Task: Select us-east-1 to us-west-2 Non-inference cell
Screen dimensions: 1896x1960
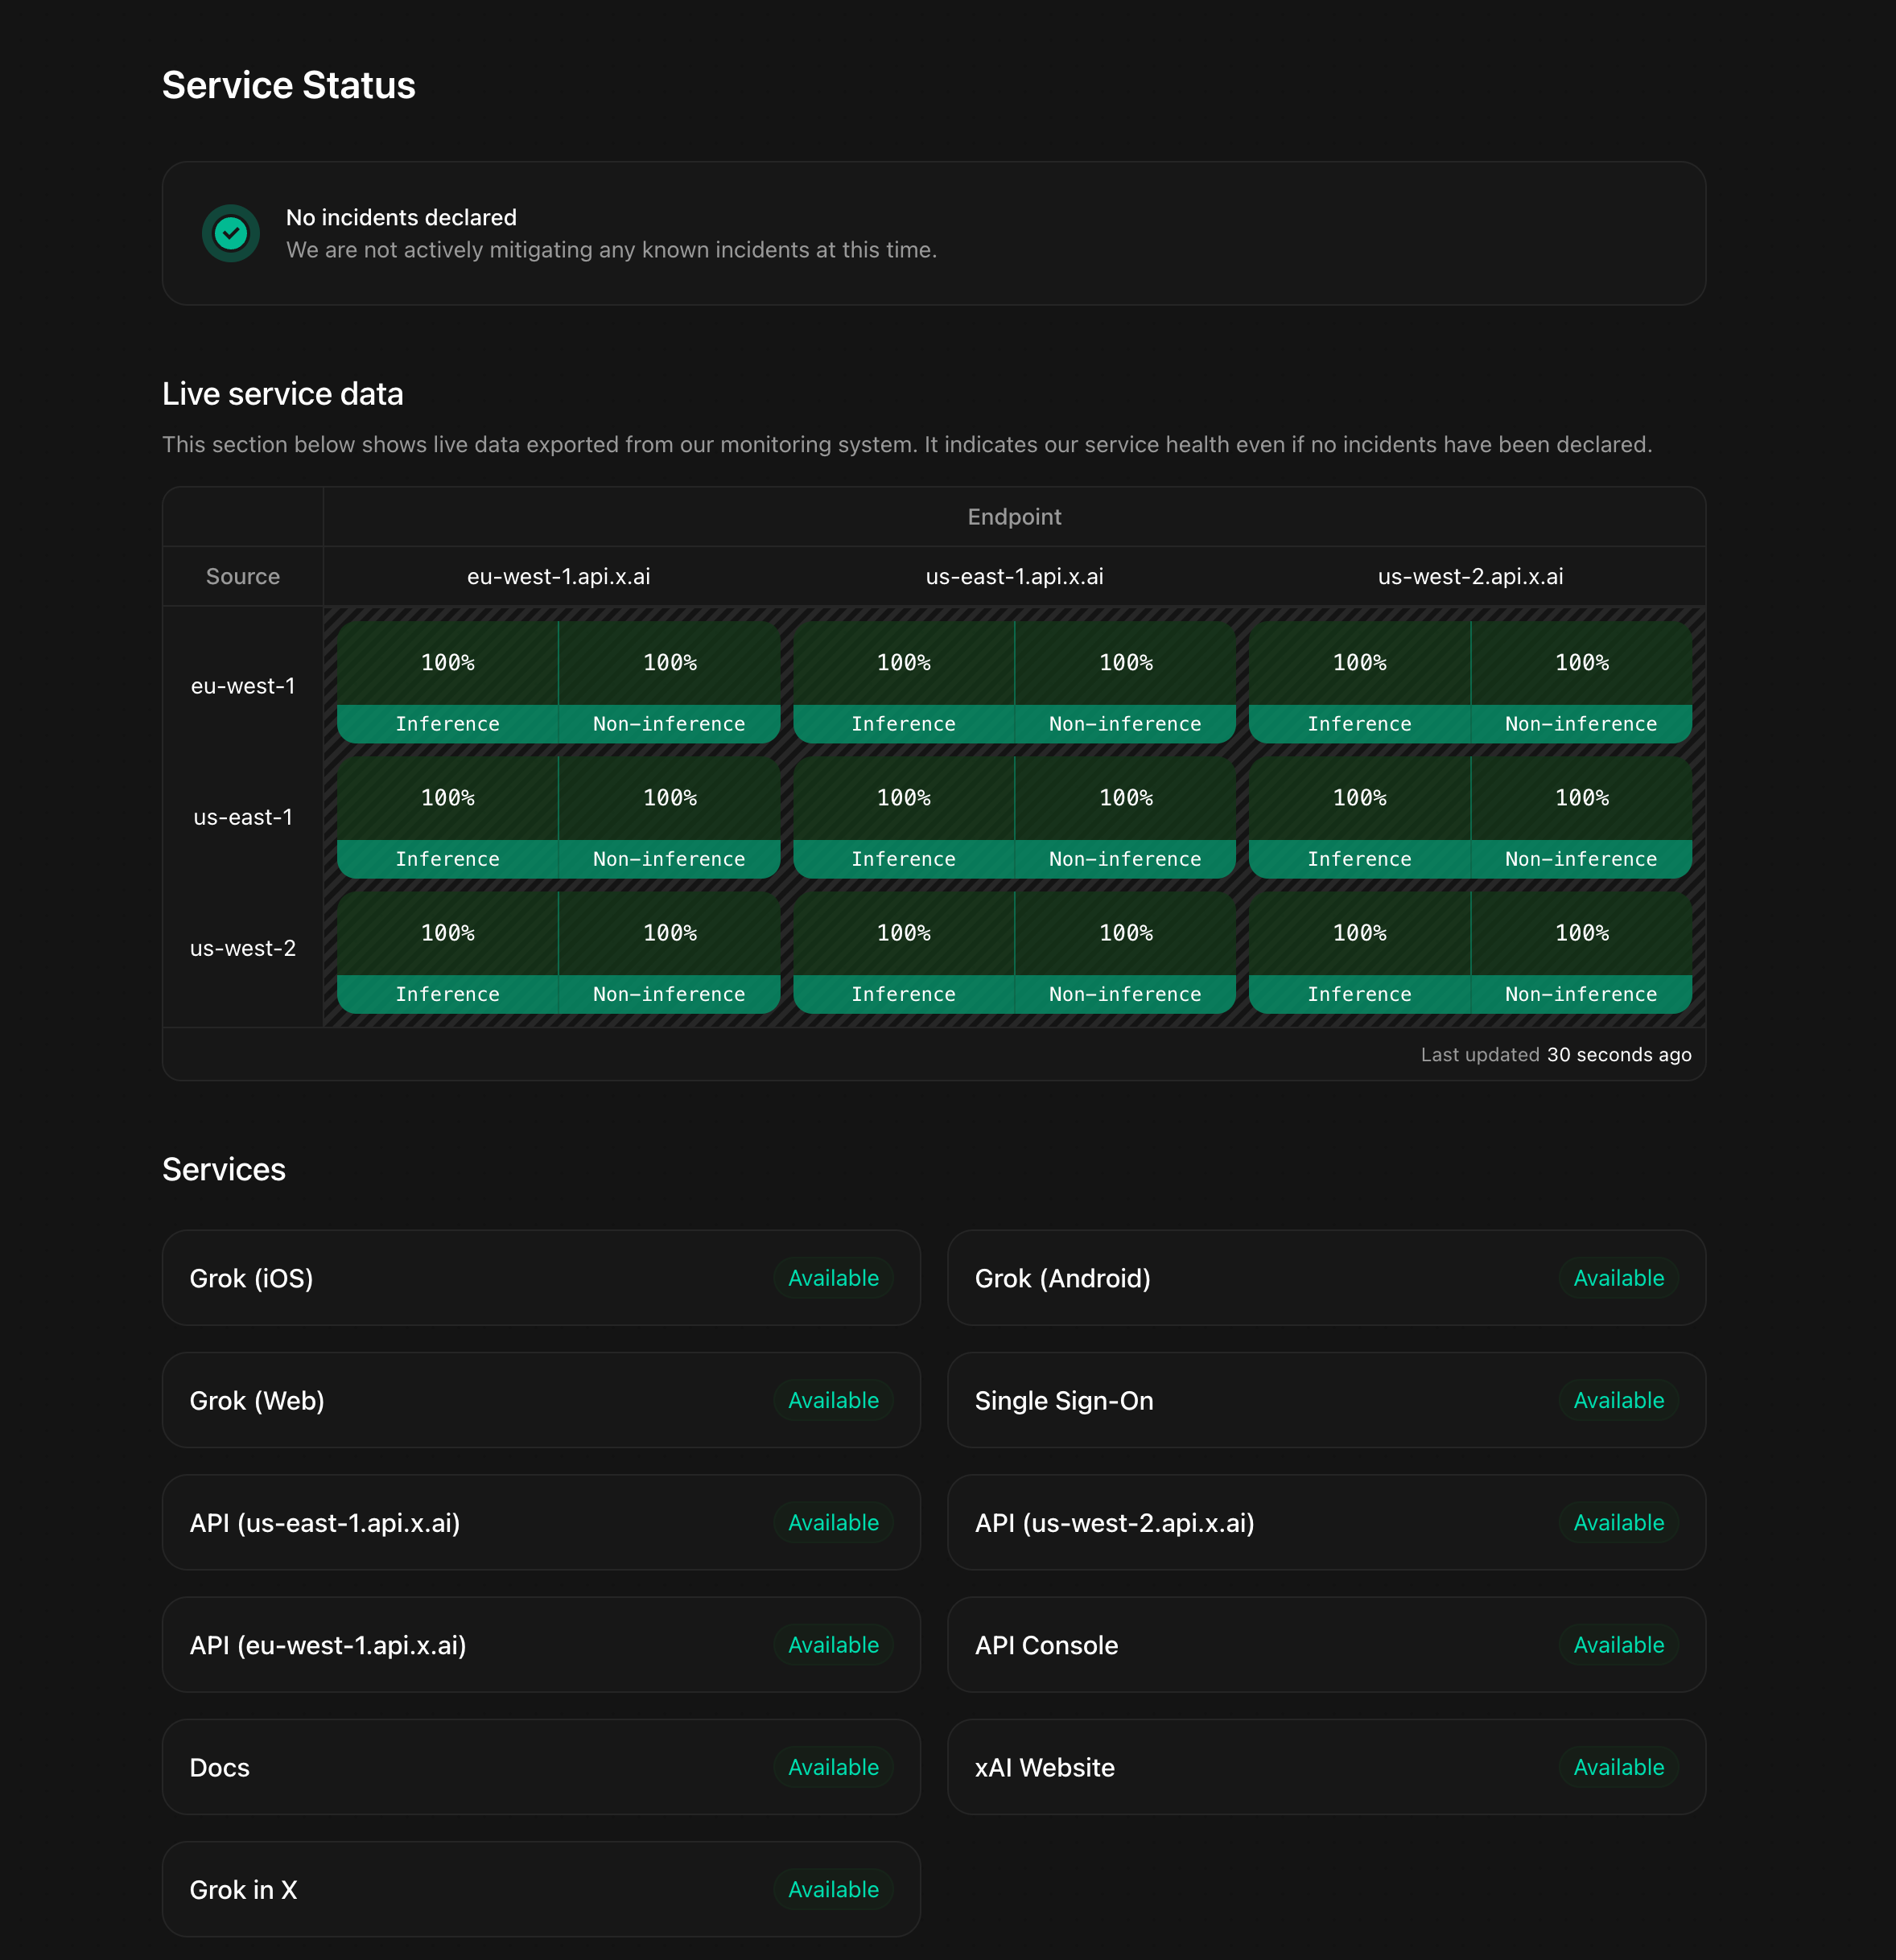Action: click(x=1582, y=817)
